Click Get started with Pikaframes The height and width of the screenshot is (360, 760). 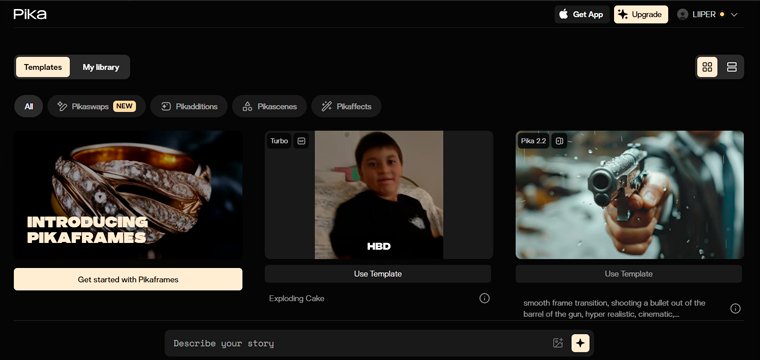[128, 280]
